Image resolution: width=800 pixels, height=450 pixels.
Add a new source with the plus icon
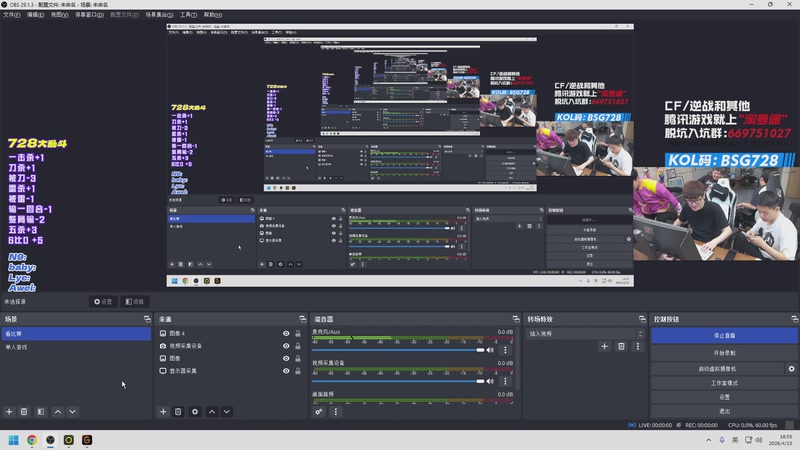163,411
